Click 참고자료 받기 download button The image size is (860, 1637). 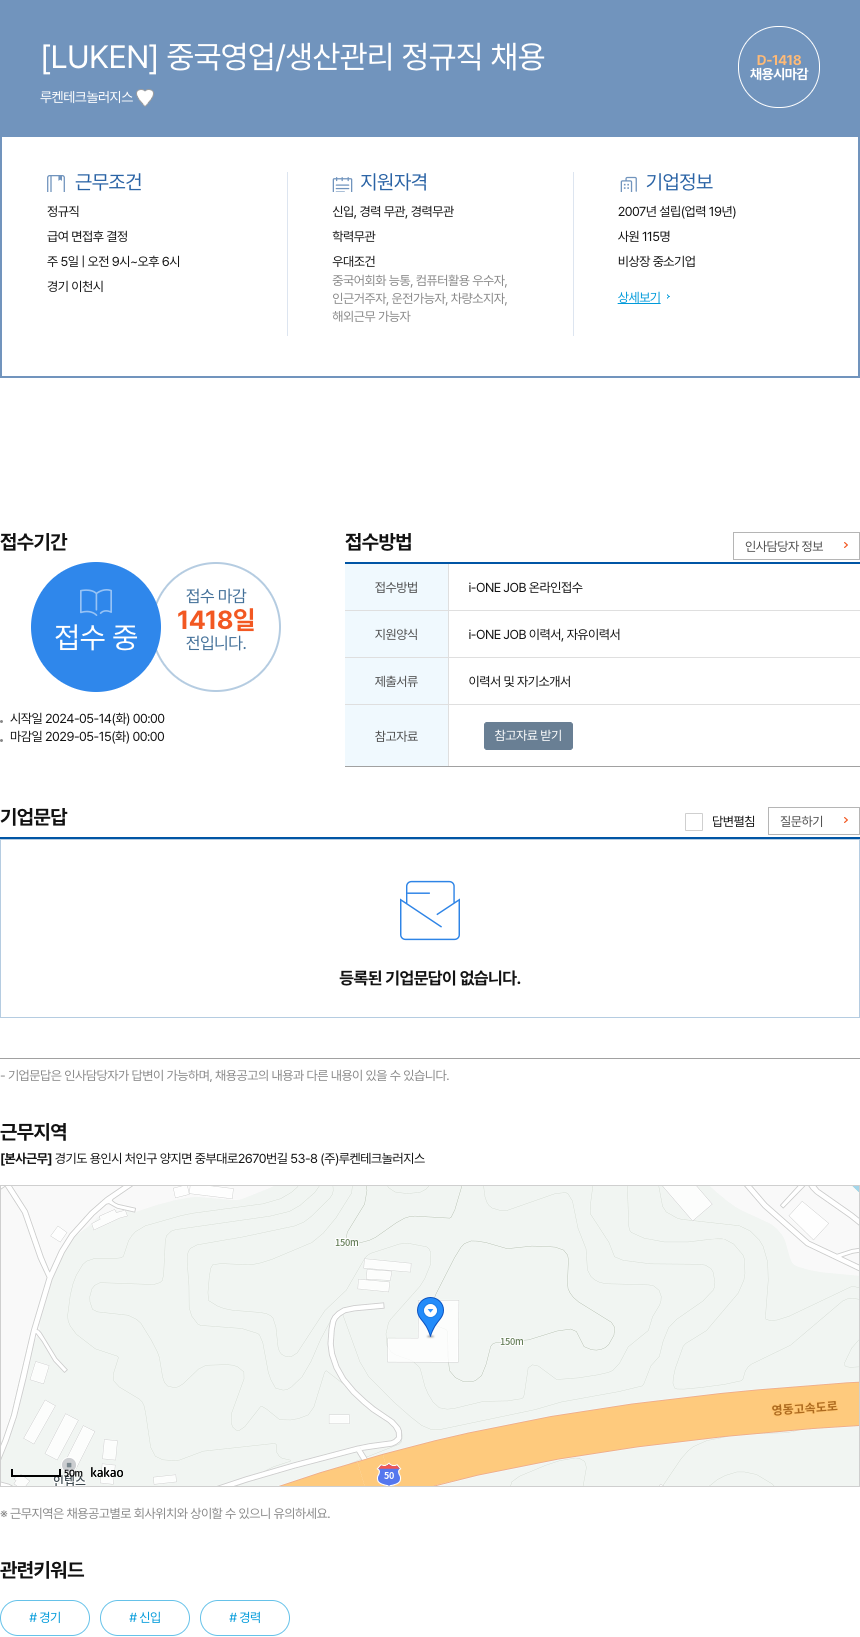528,736
